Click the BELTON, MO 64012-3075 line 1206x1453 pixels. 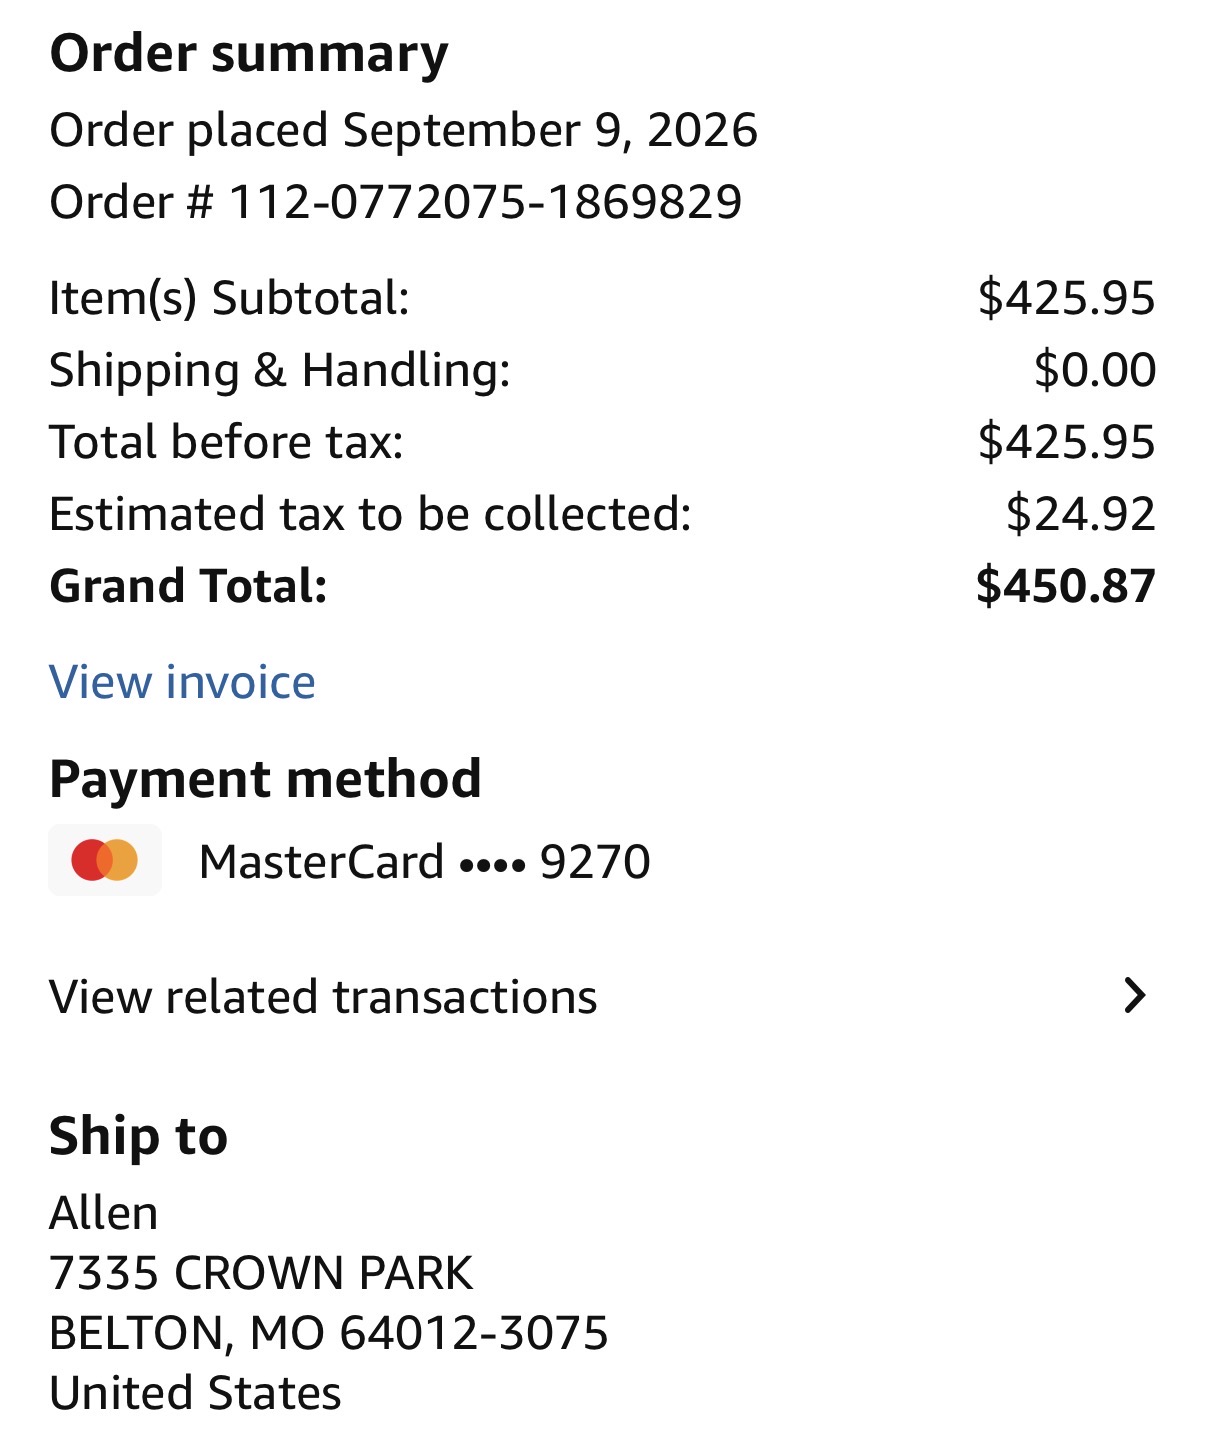tap(329, 1333)
